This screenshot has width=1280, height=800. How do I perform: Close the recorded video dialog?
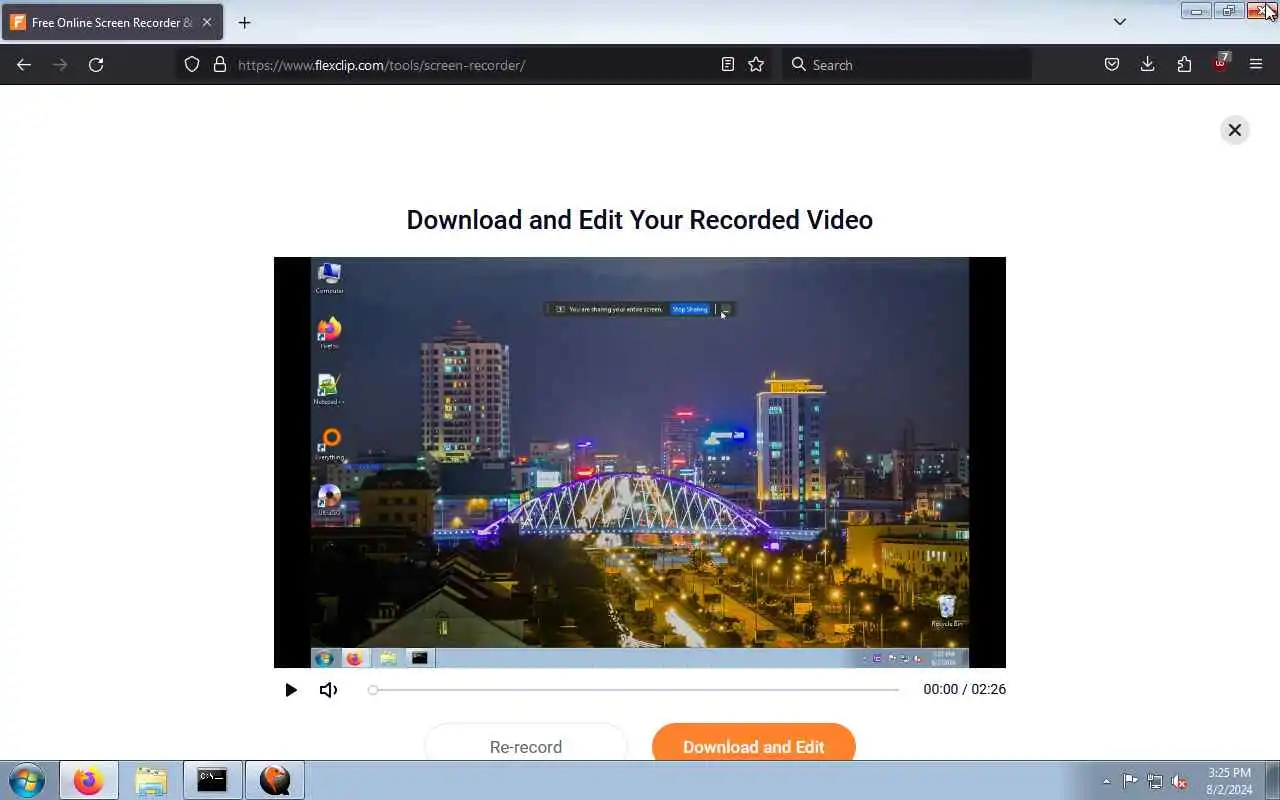(x=1235, y=130)
